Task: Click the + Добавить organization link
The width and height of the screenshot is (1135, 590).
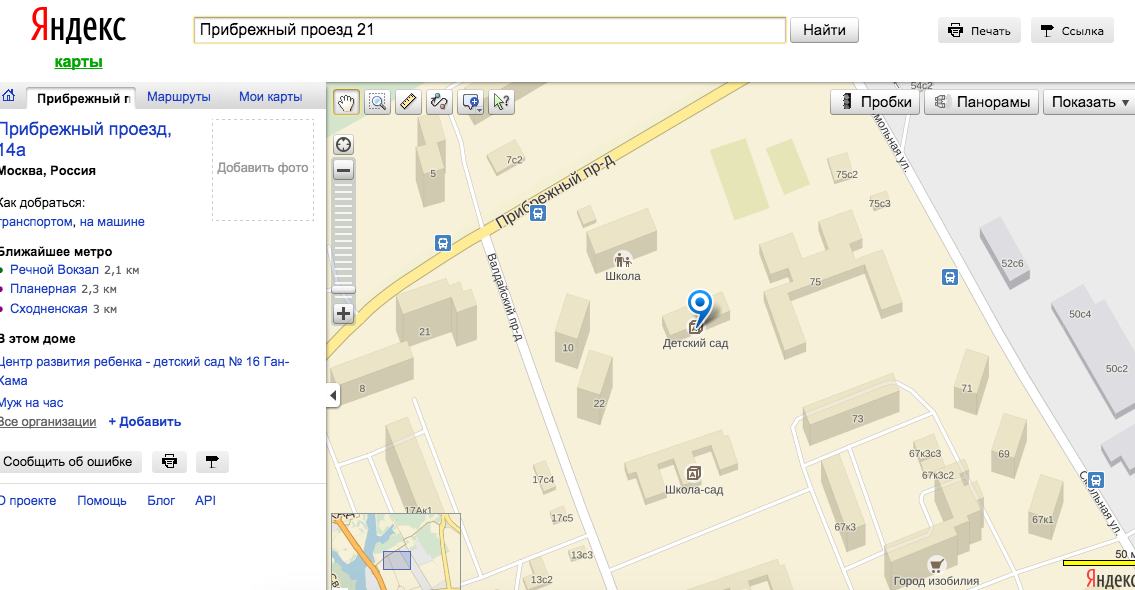Action: [145, 422]
